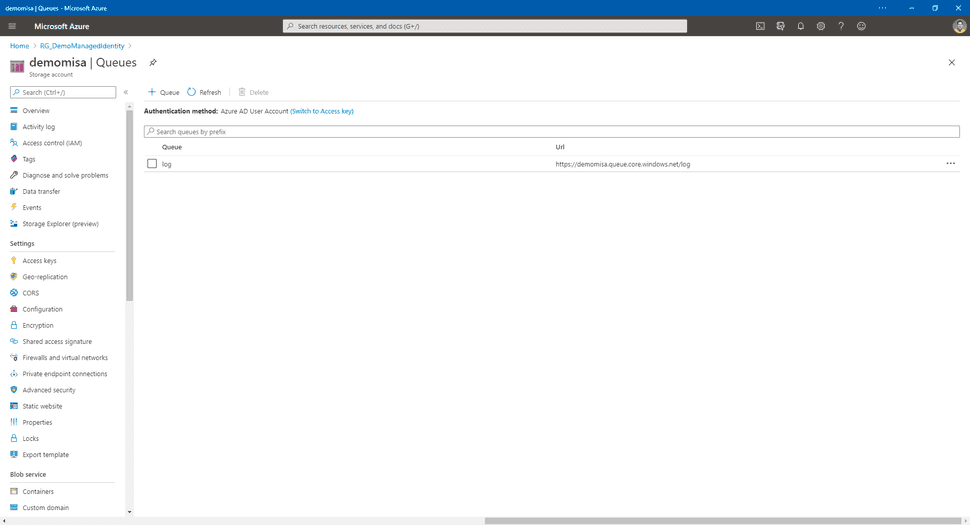This screenshot has width=970, height=525.
Task: Open the ellipsis menu for log queue
Action: pos(950,163)
